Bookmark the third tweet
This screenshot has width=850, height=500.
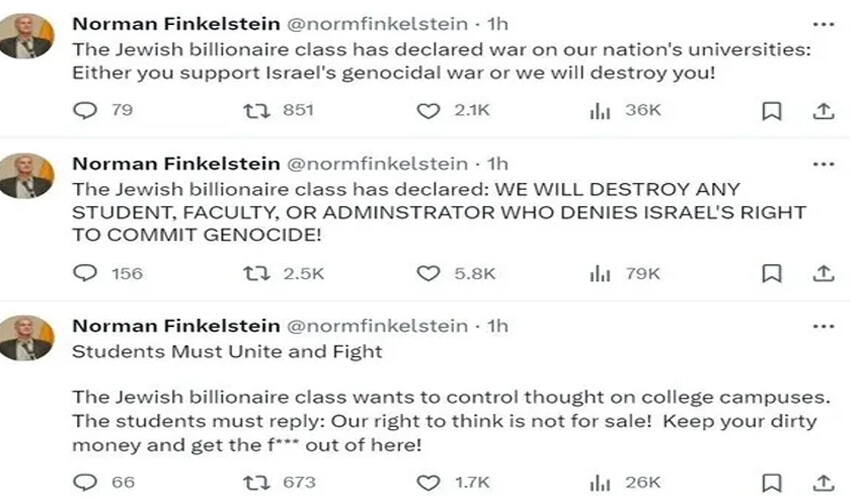771,482
